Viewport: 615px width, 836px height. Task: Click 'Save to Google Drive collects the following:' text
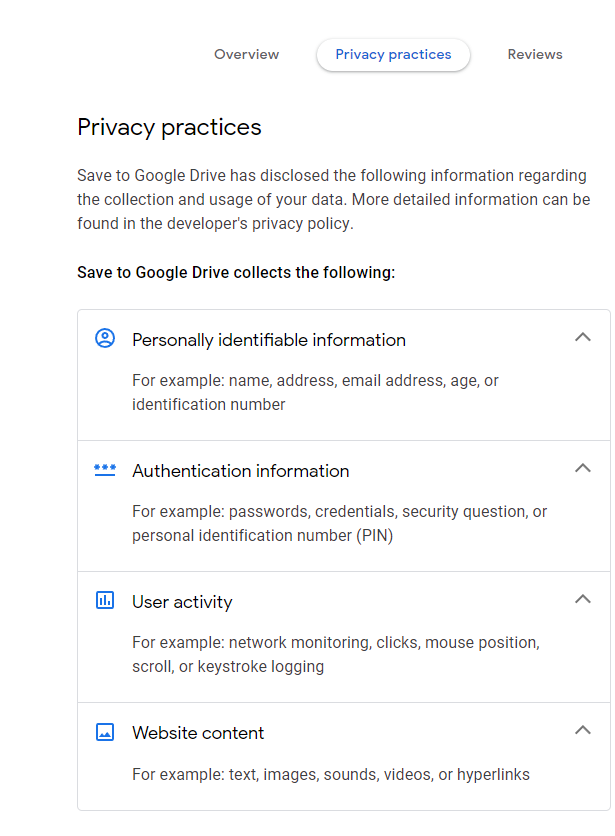click(x=236, y=272)
